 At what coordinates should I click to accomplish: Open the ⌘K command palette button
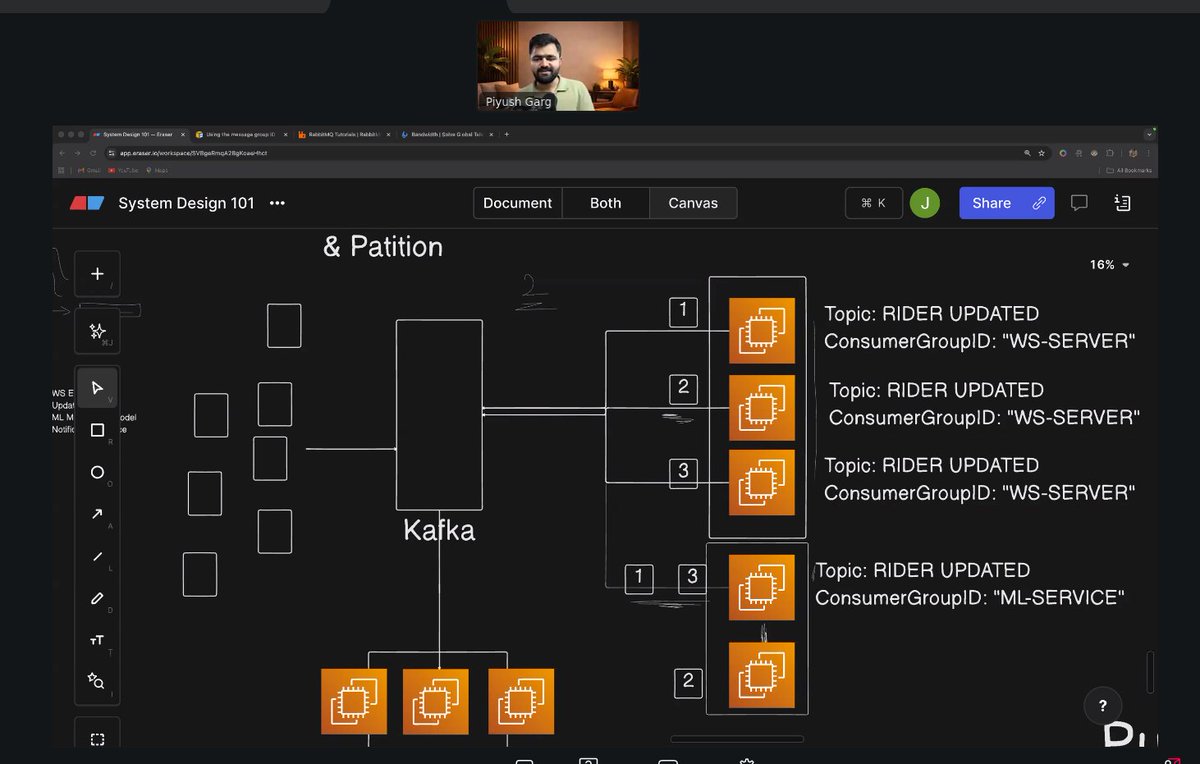pyautogui.click(x=873, y=203)
